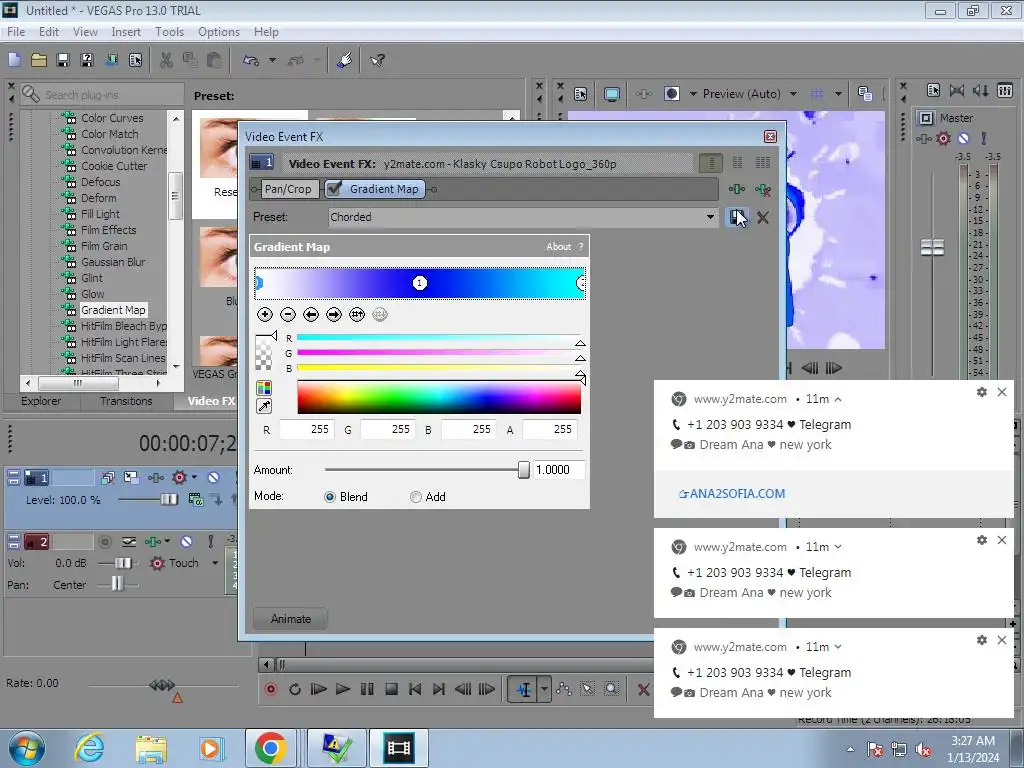Click the New project icon in toolbar
1024x768 pixels.
click(x=14, y=60)
